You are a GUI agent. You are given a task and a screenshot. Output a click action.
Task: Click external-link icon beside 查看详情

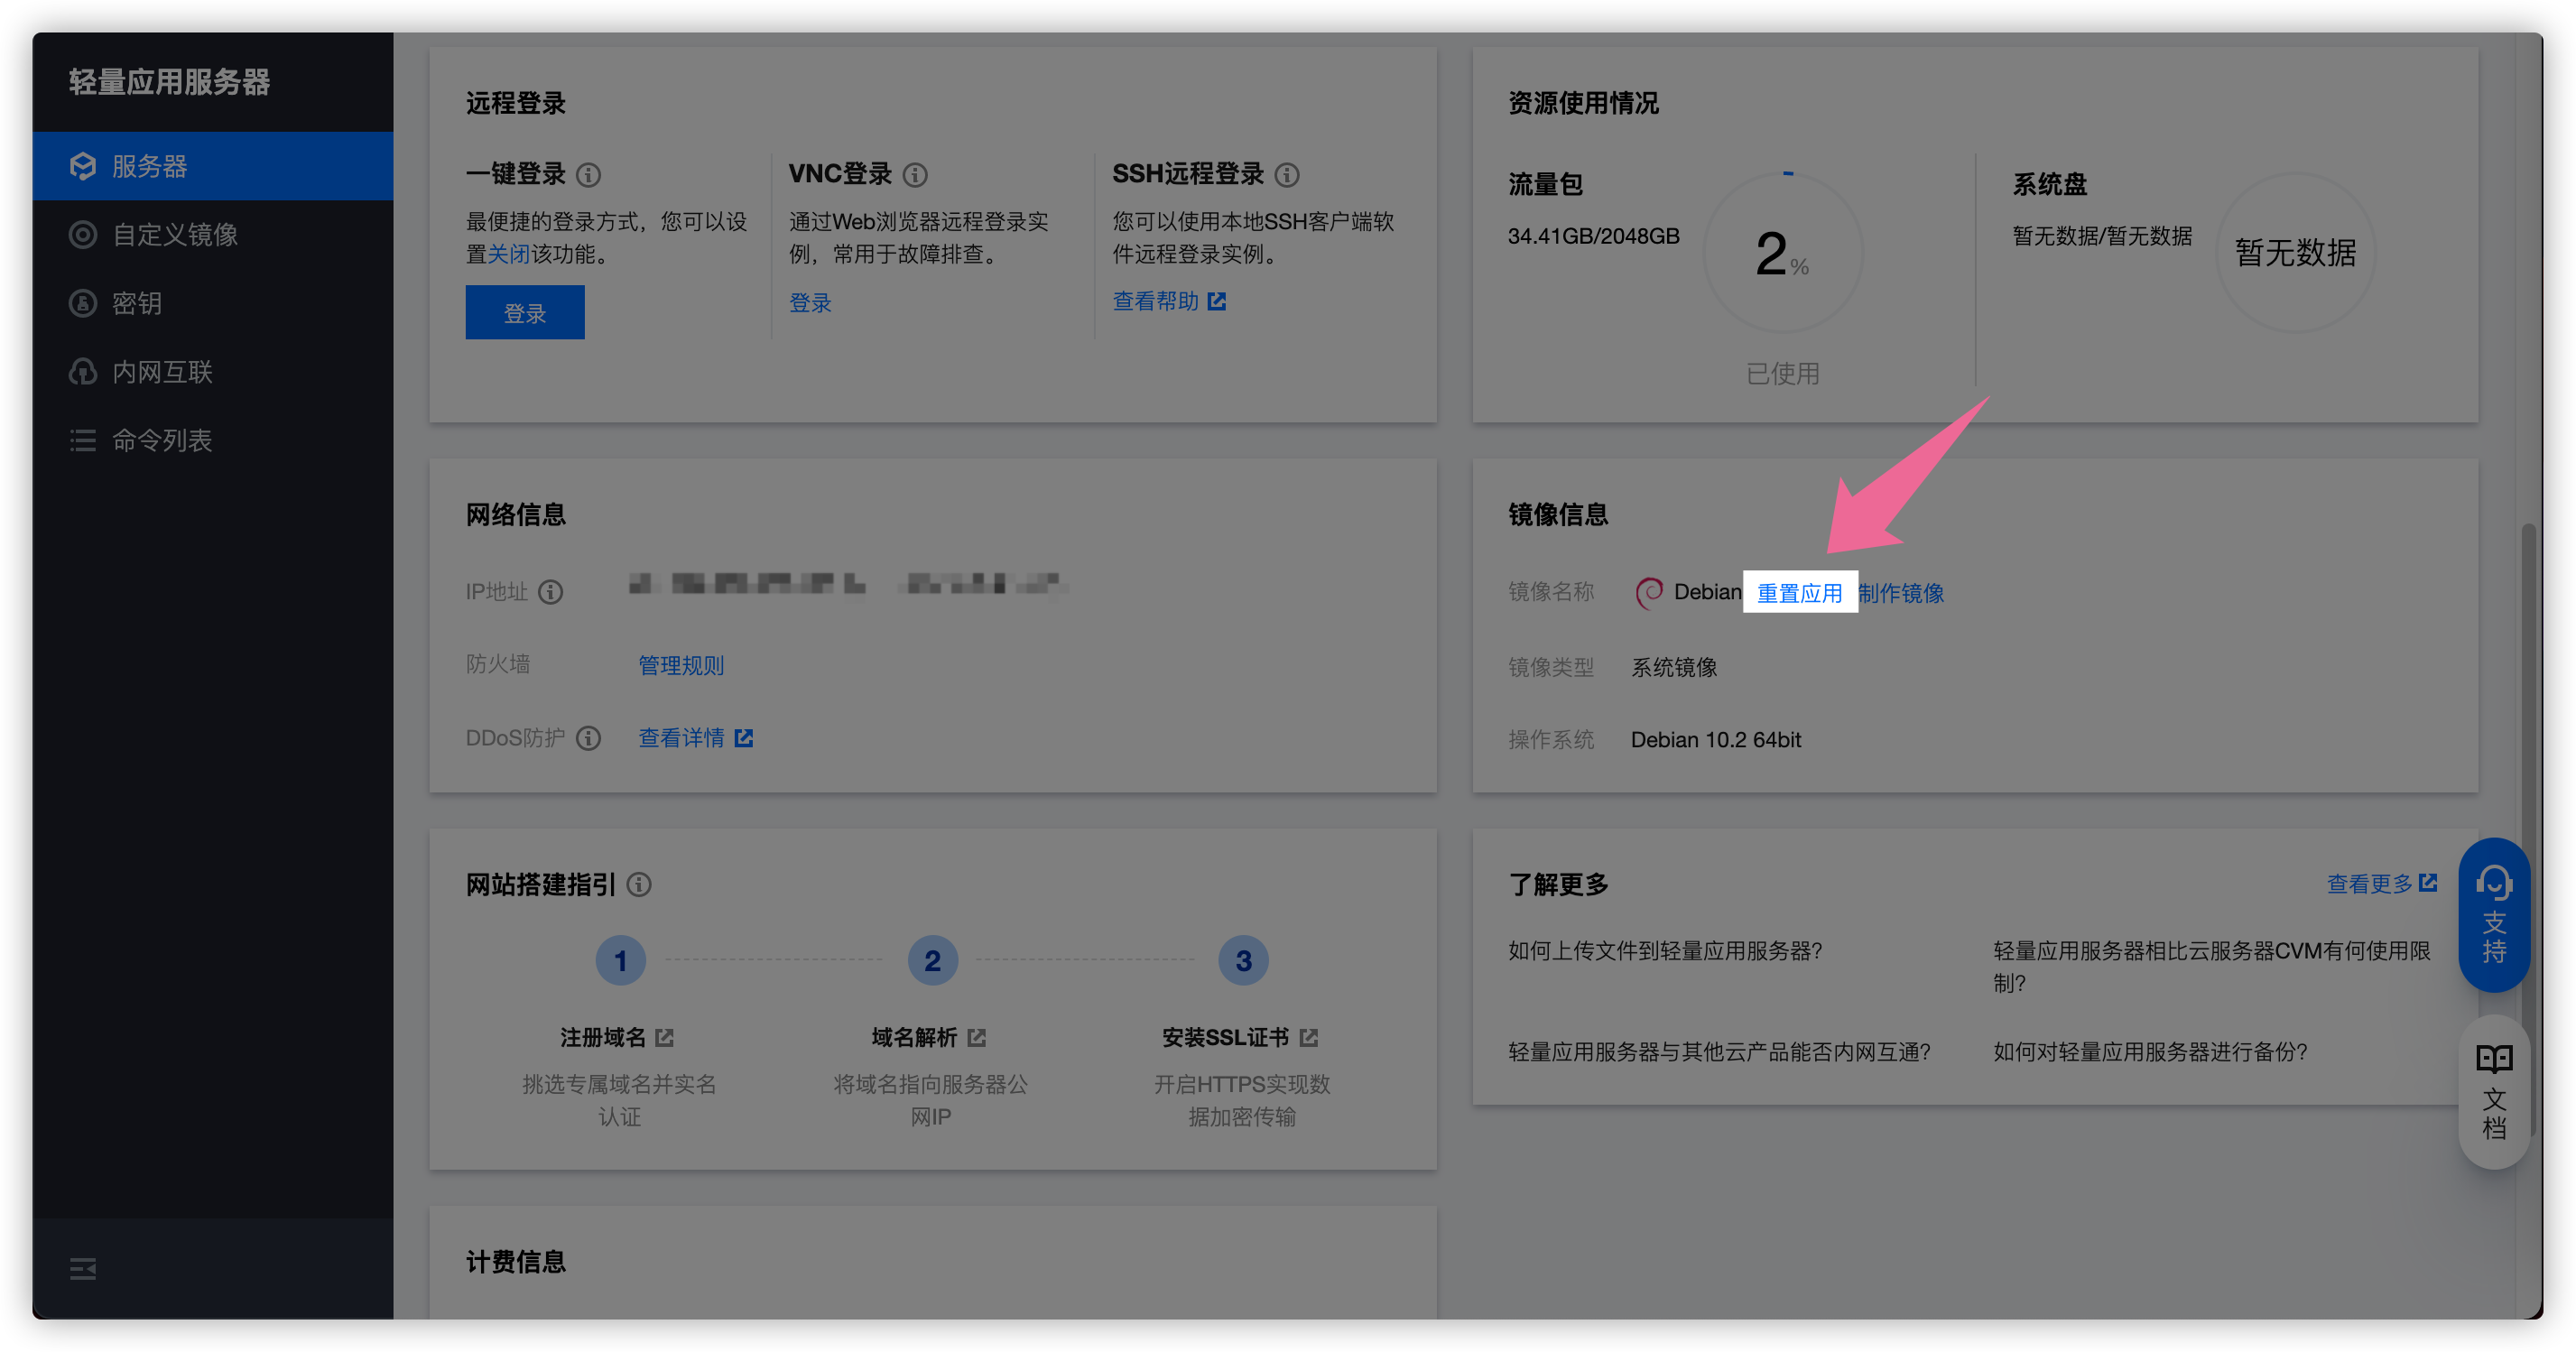pos(743,738)
